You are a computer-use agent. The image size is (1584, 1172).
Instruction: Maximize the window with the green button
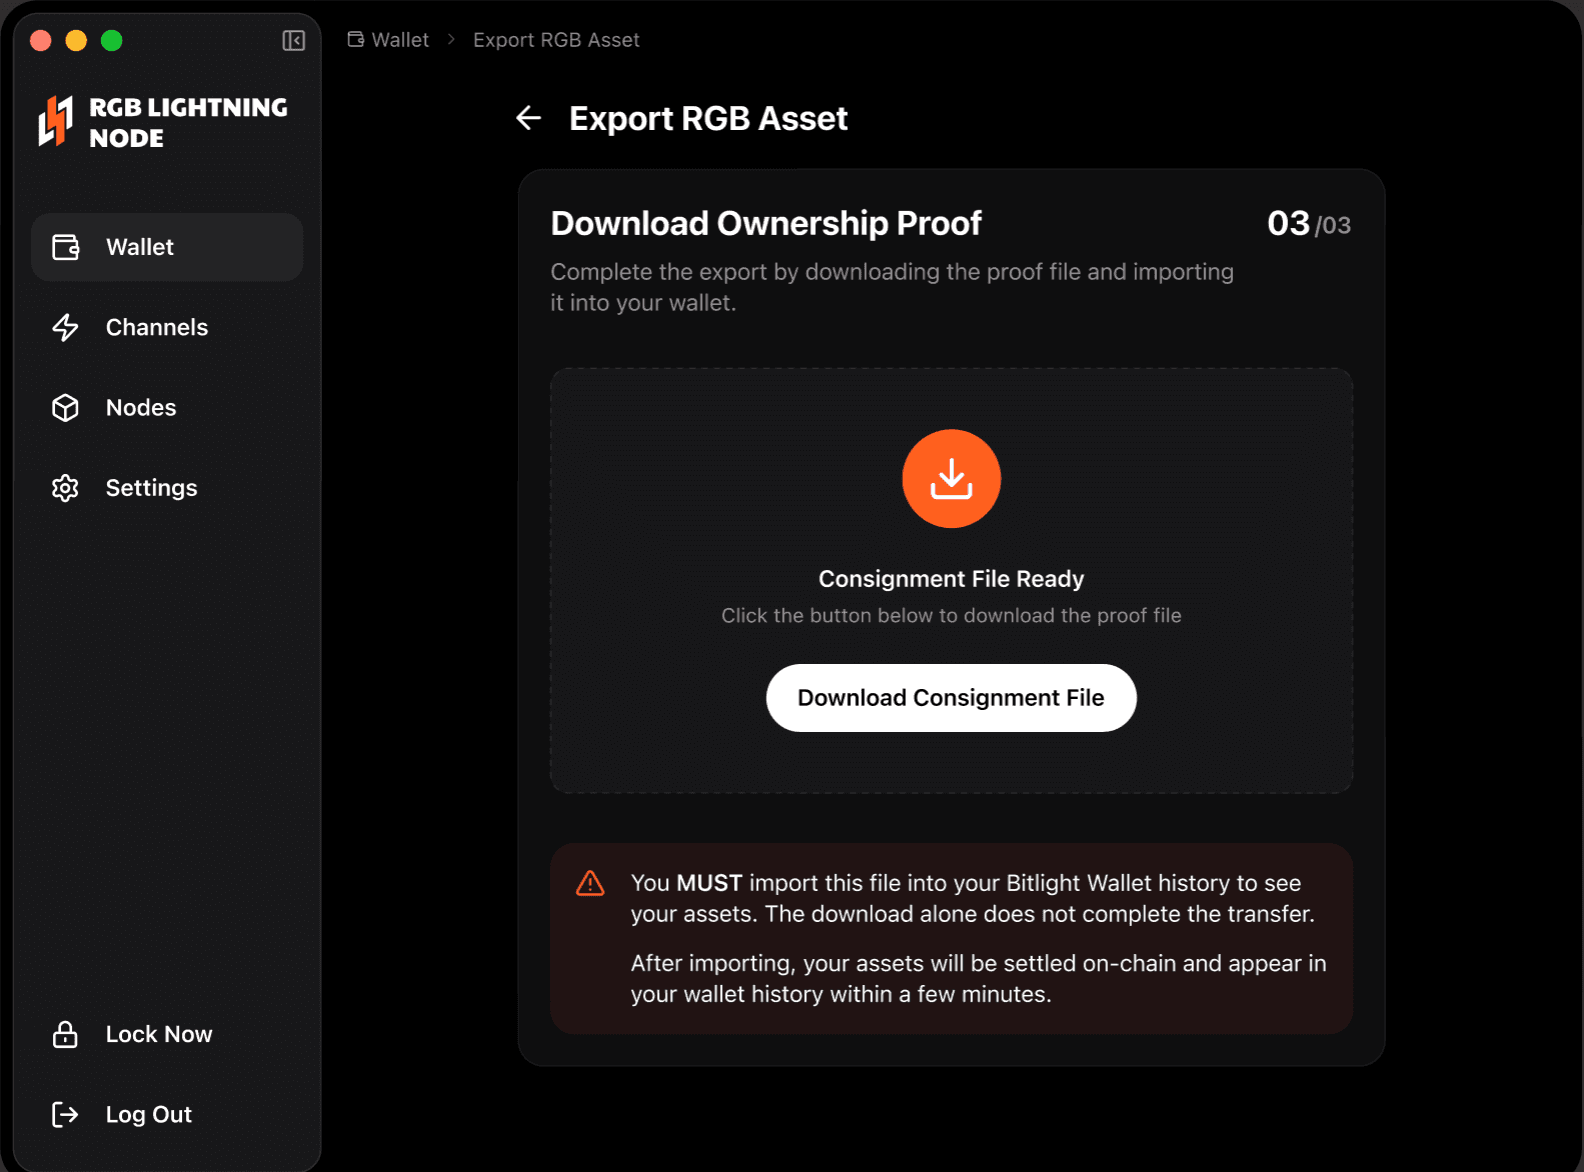pyautogui.click(x=112, y=40)
